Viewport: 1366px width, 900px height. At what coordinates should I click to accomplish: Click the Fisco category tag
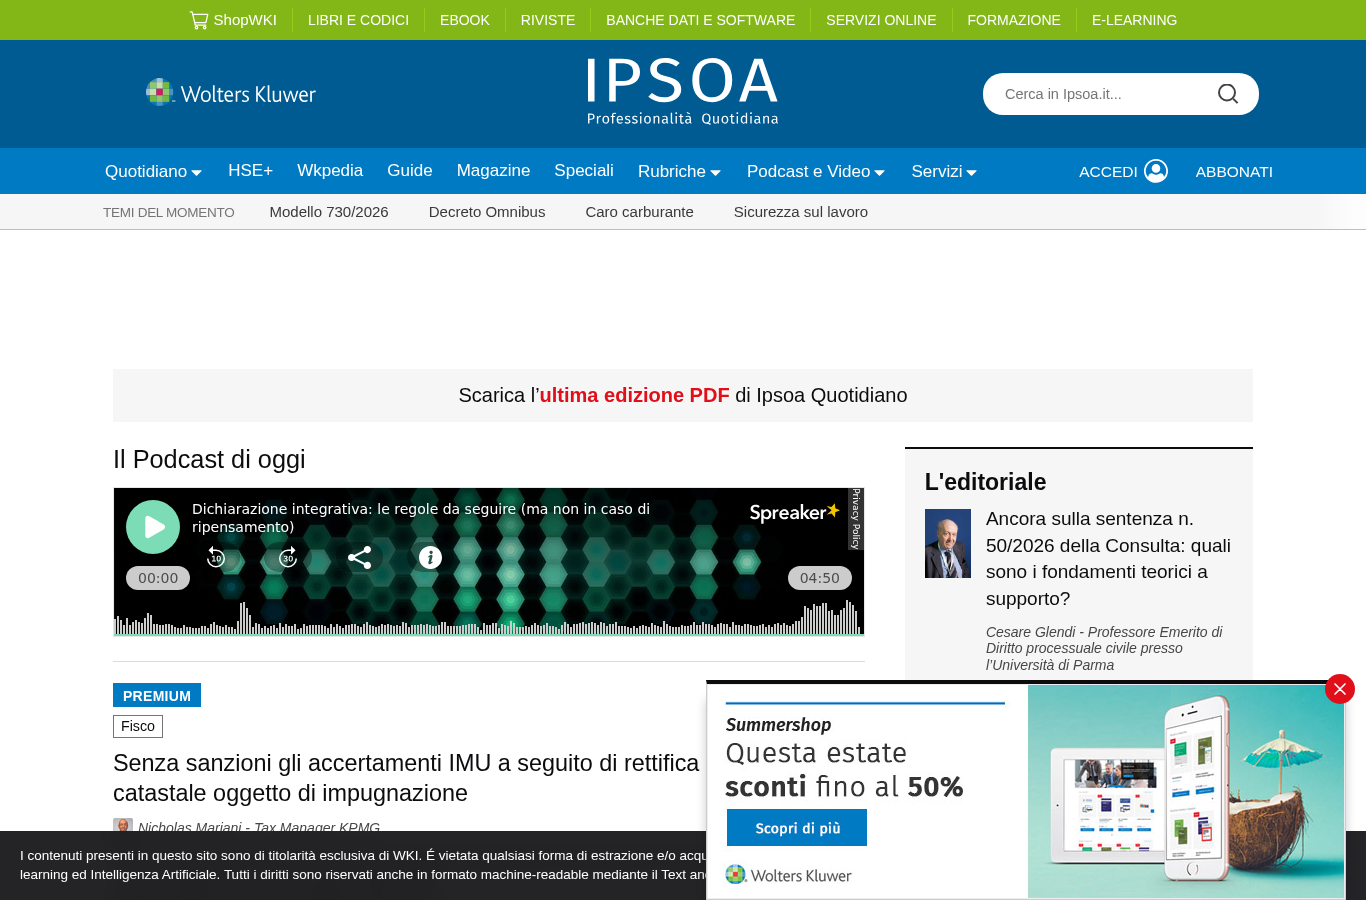tap(138, 726)
